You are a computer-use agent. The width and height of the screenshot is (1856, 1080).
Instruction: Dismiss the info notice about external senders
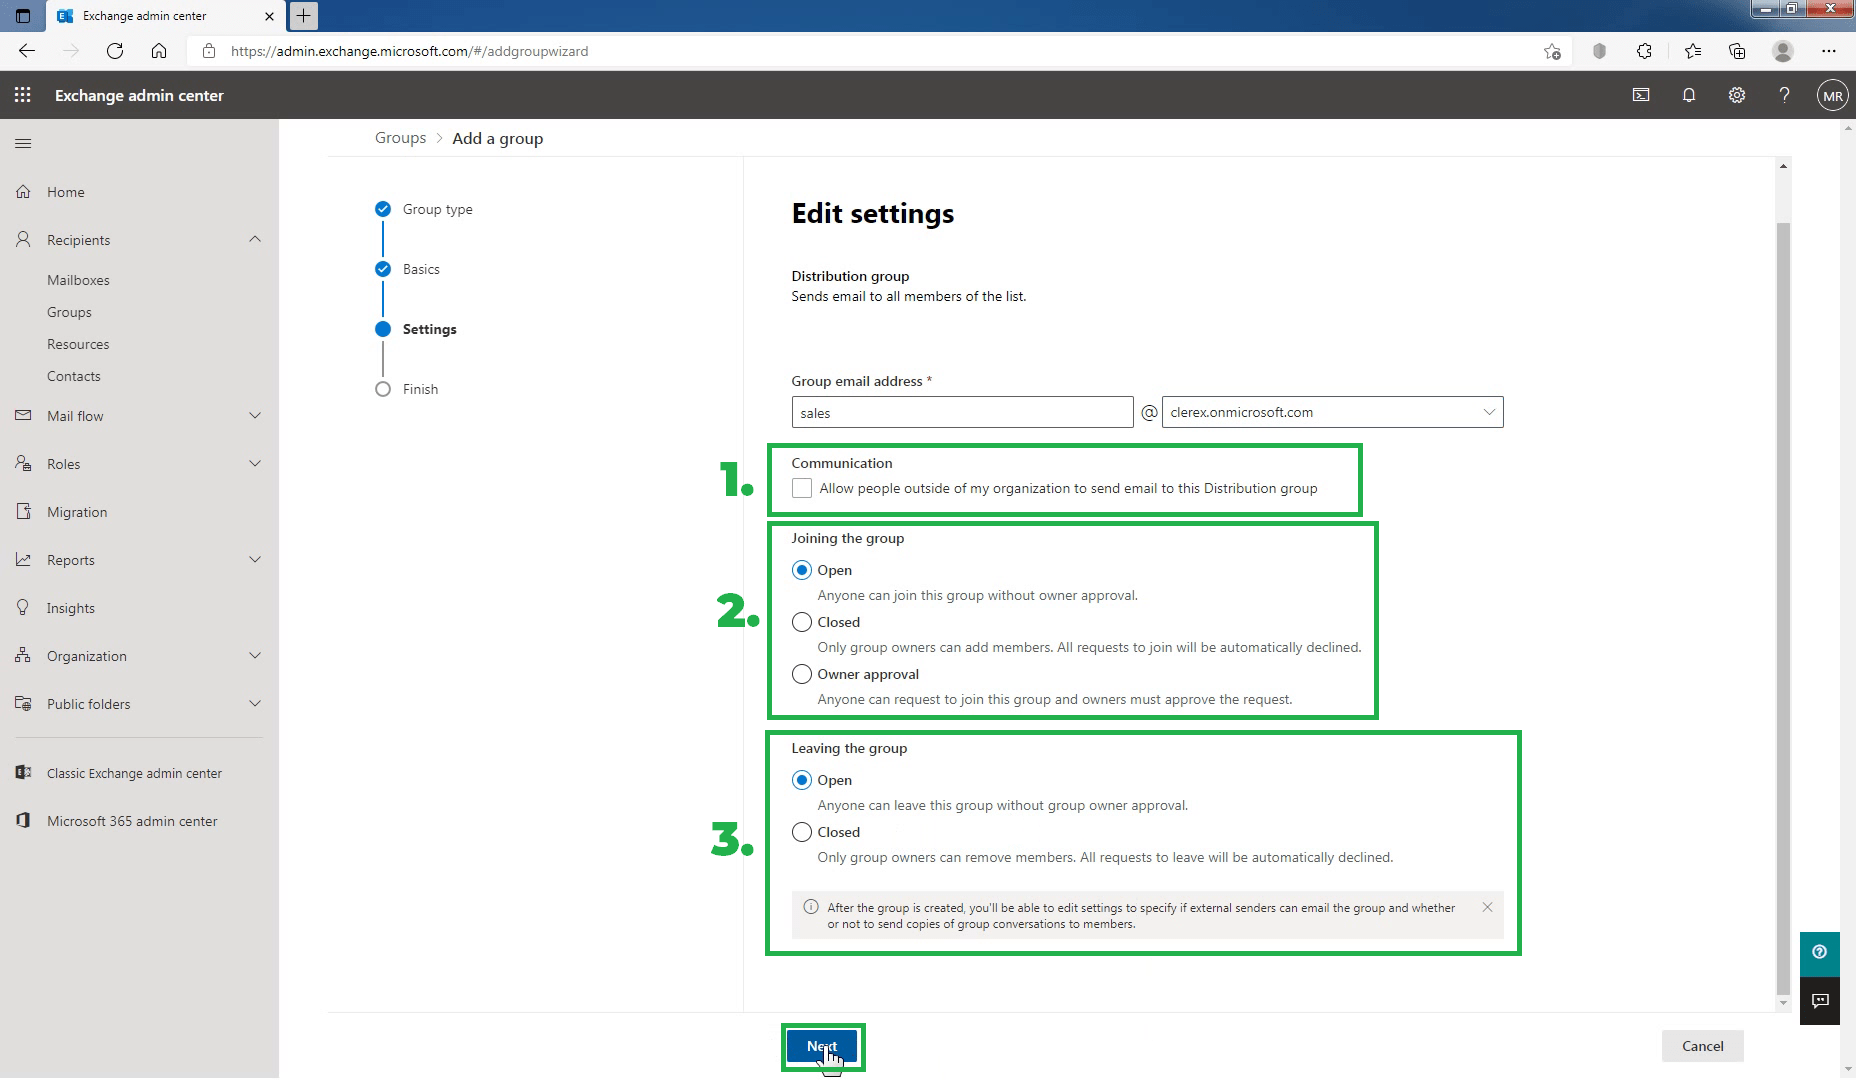tap(1487, 907)
